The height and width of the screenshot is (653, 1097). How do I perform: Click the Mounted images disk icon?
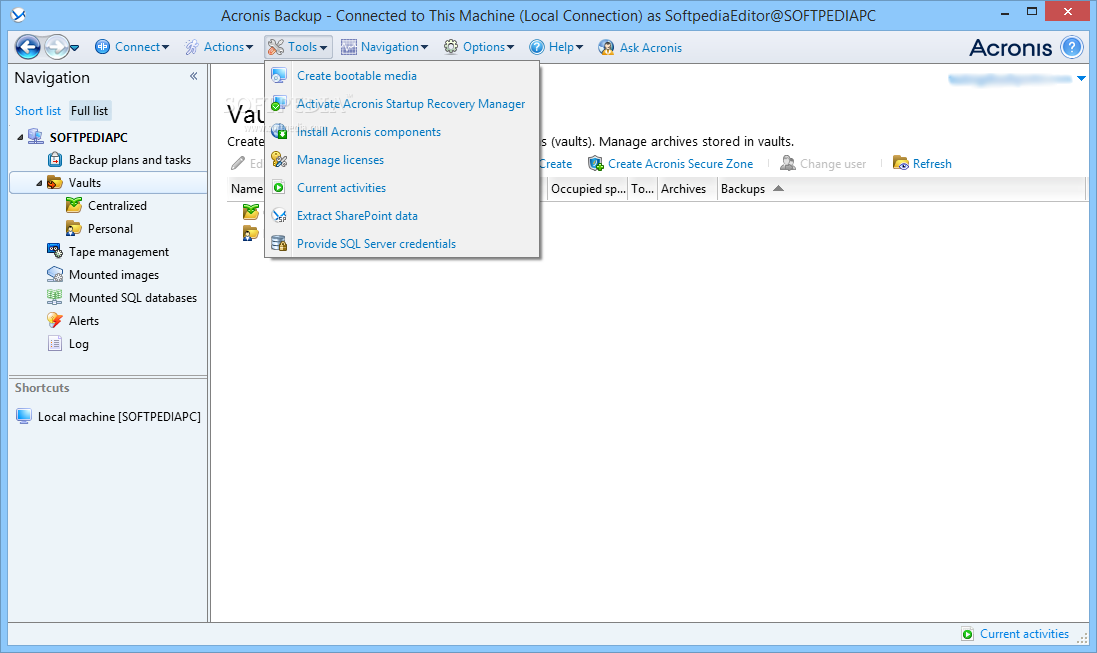(x=55, y=274)
